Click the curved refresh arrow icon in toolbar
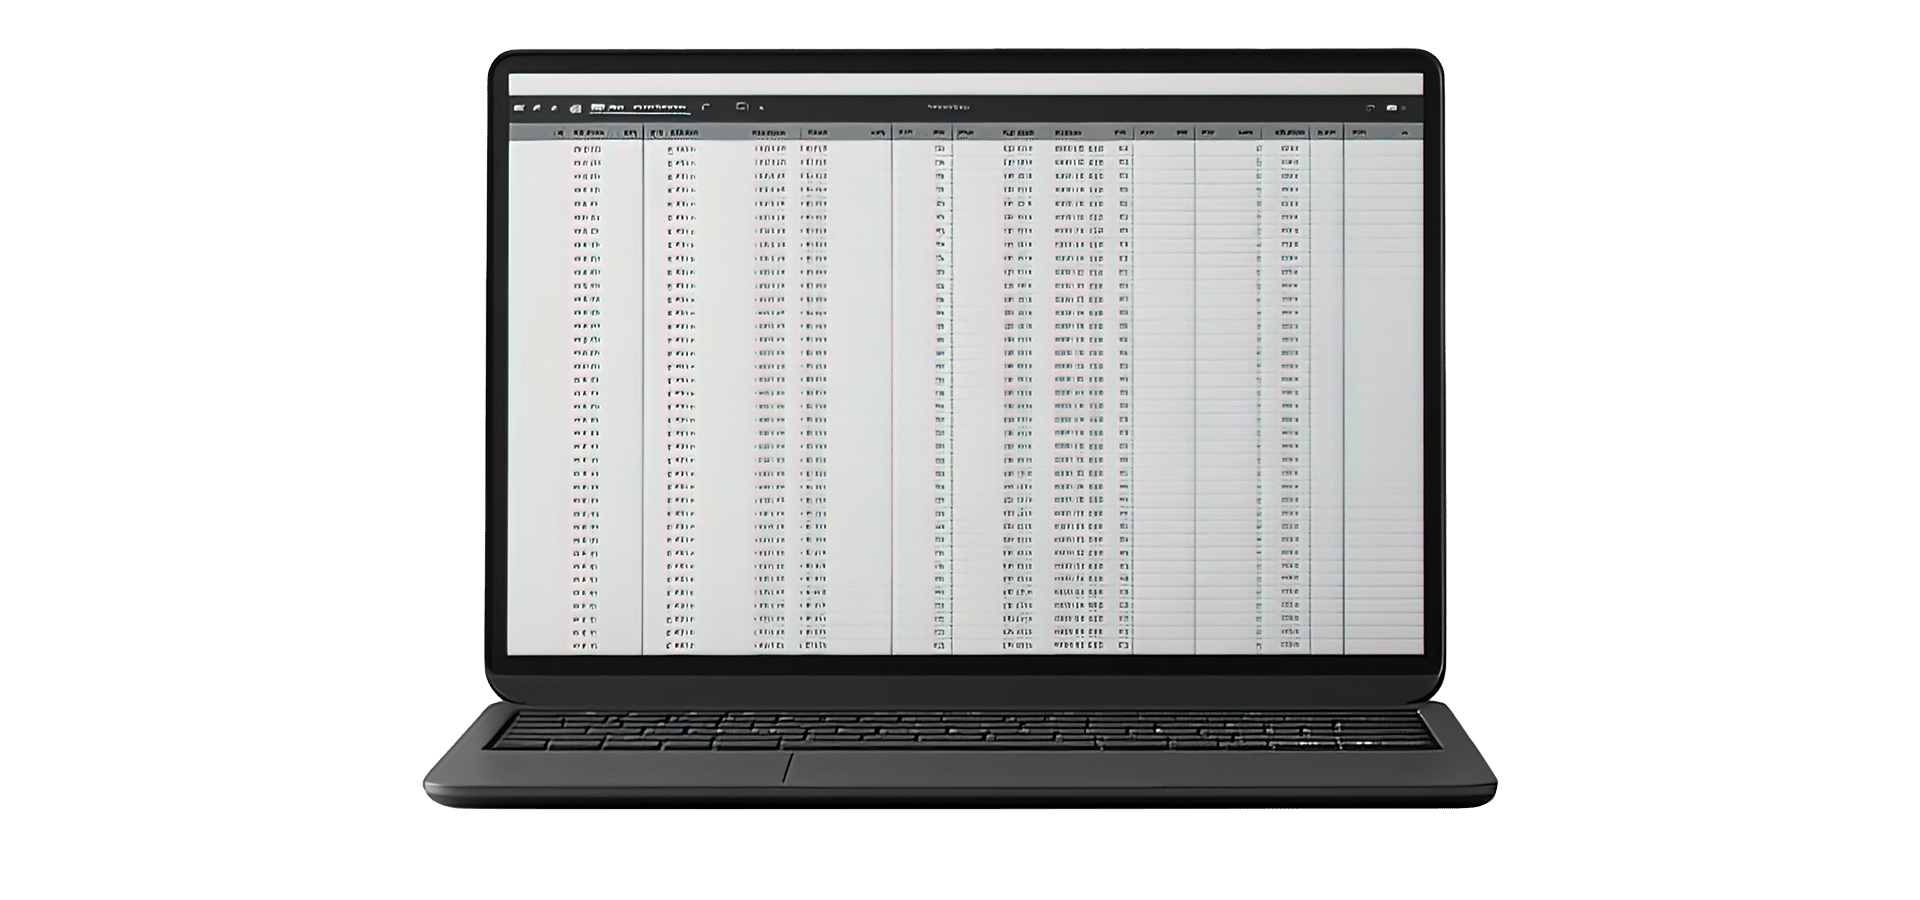This screenshot has width=1920, height=900. click(x=705, y=107)
